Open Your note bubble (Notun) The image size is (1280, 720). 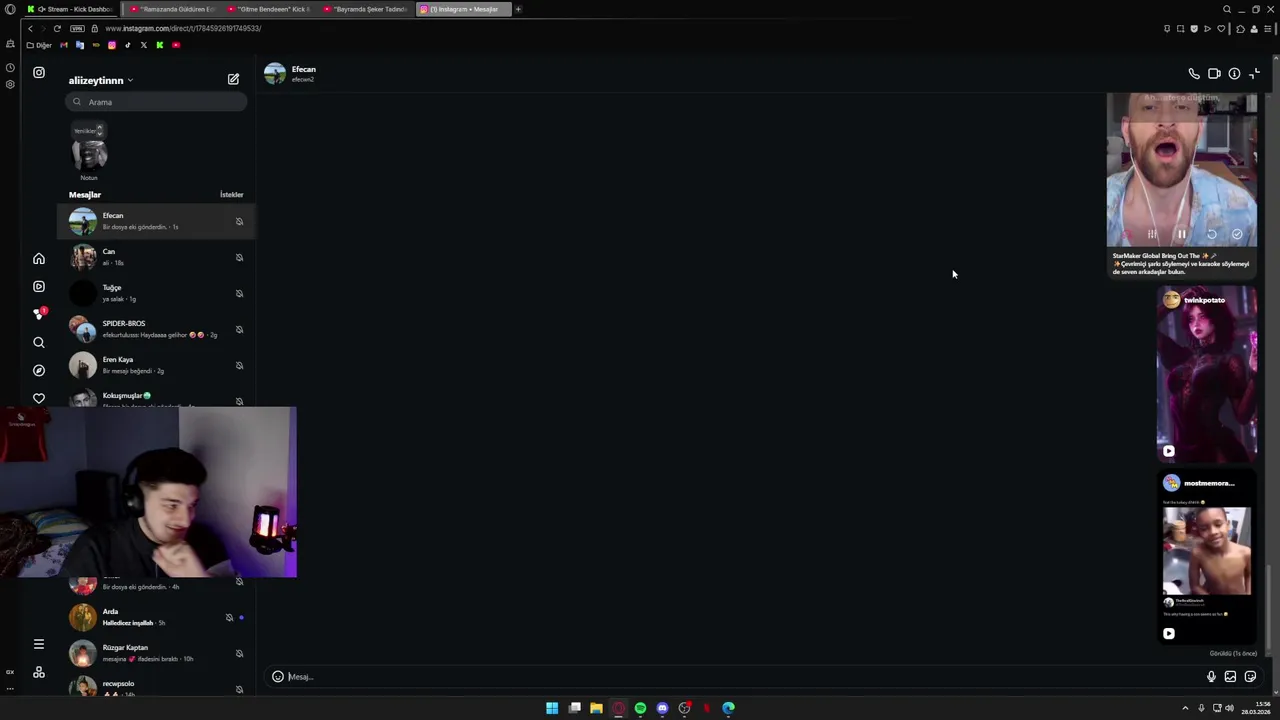tap(89, 152)
